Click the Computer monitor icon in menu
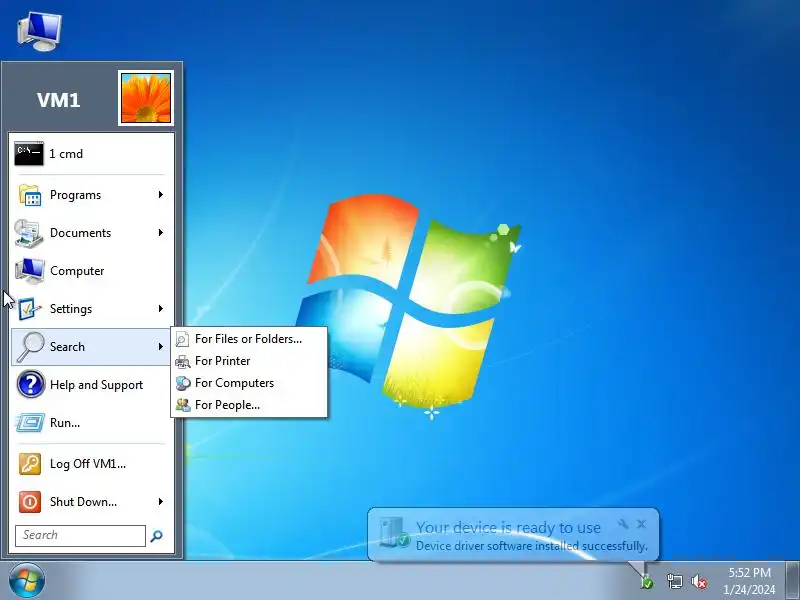Image resolution: width=800 pixels, height=600 pixels. [x=29, y=271]
